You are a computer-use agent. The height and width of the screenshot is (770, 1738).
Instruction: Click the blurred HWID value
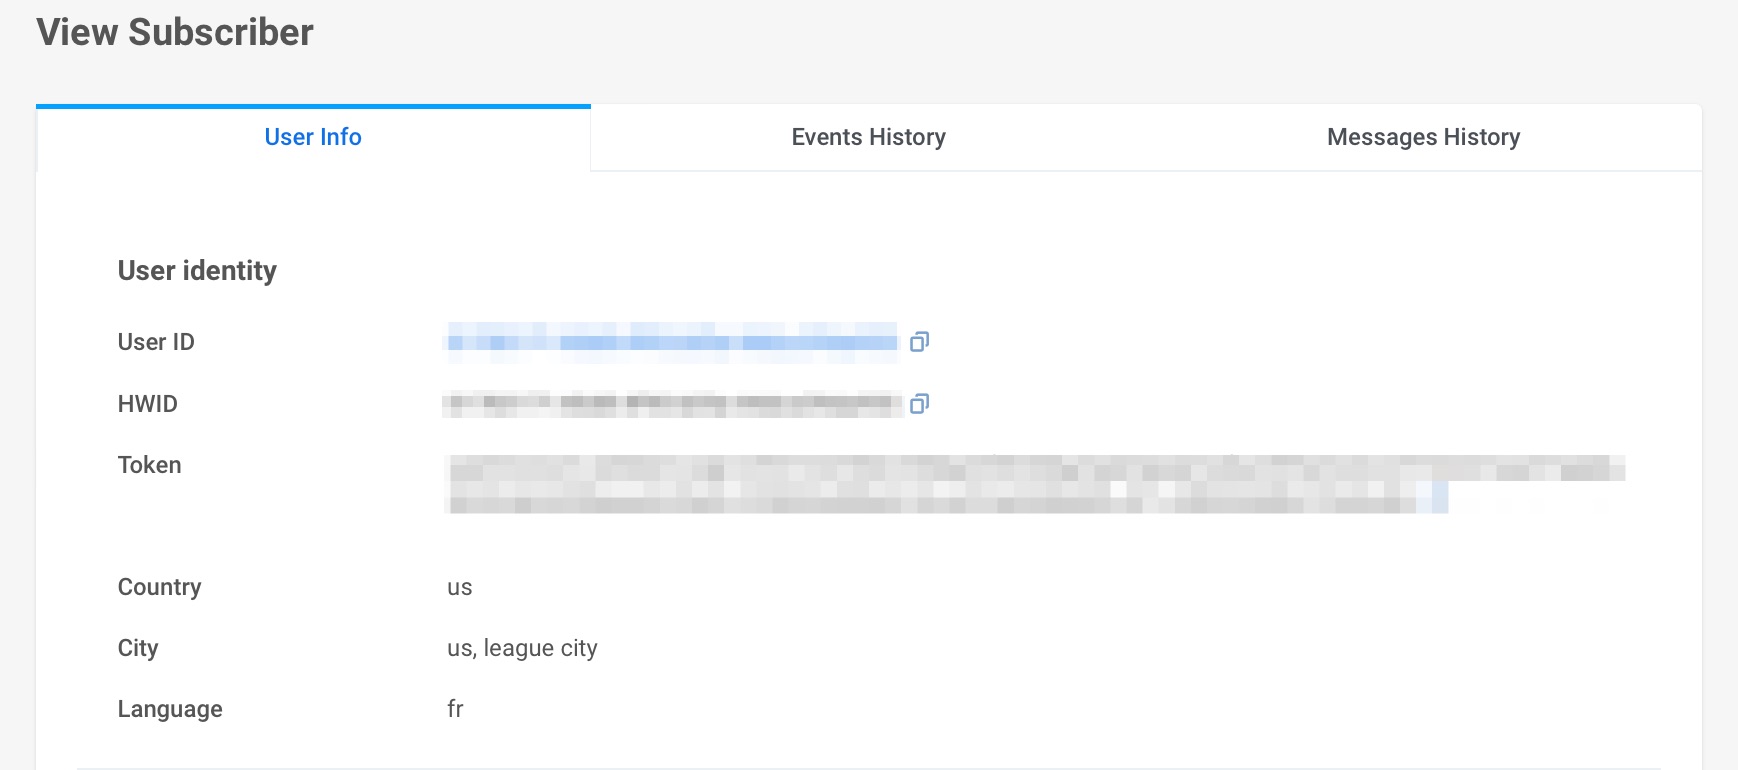click(672, 404)
